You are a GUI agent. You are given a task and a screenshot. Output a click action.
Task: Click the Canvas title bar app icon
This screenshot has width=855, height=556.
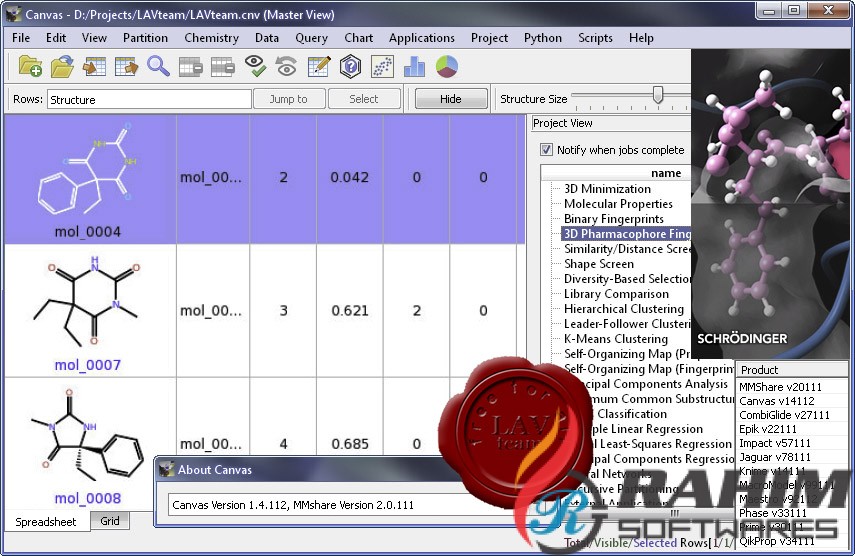pos(13,15)
